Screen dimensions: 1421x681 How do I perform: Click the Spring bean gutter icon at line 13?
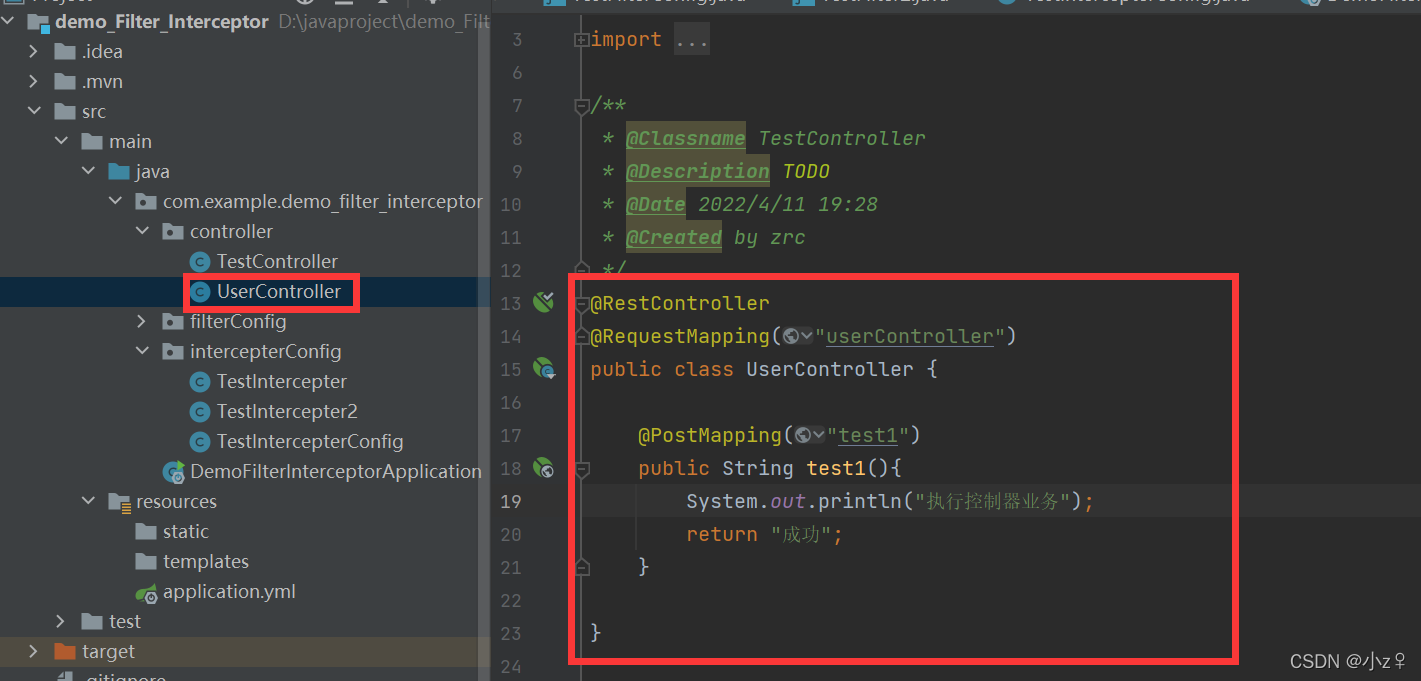tap(544, 302)
